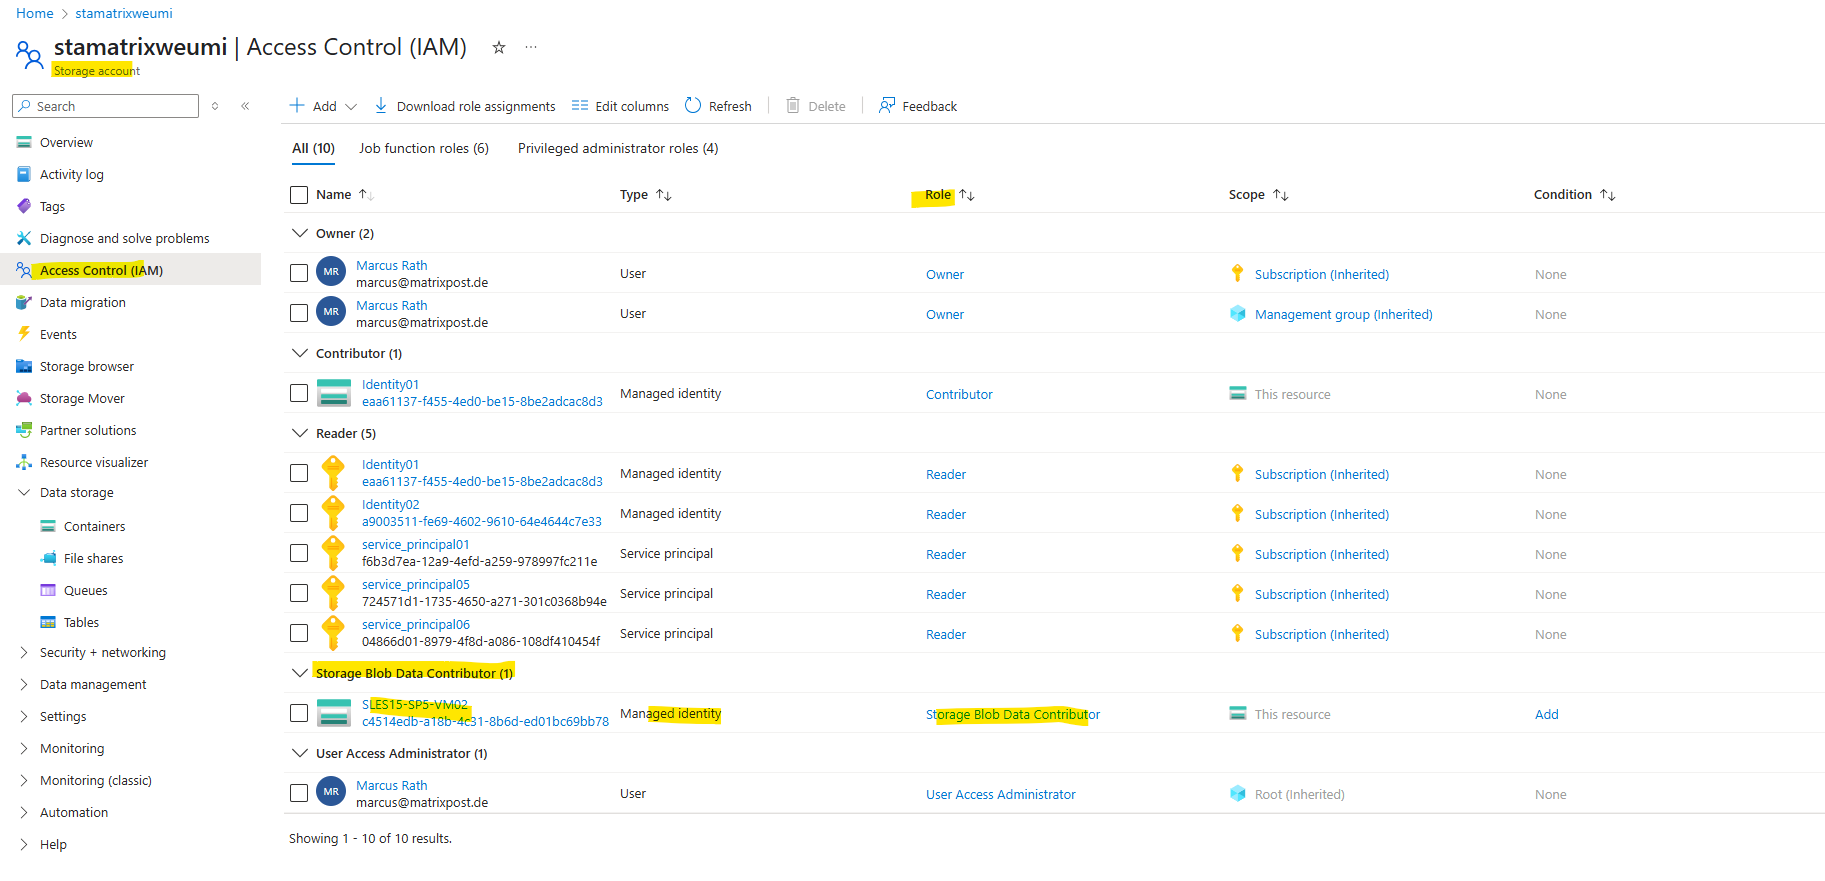Click the Activity log icon
The image size is (1825, 881).
point(24,174)
